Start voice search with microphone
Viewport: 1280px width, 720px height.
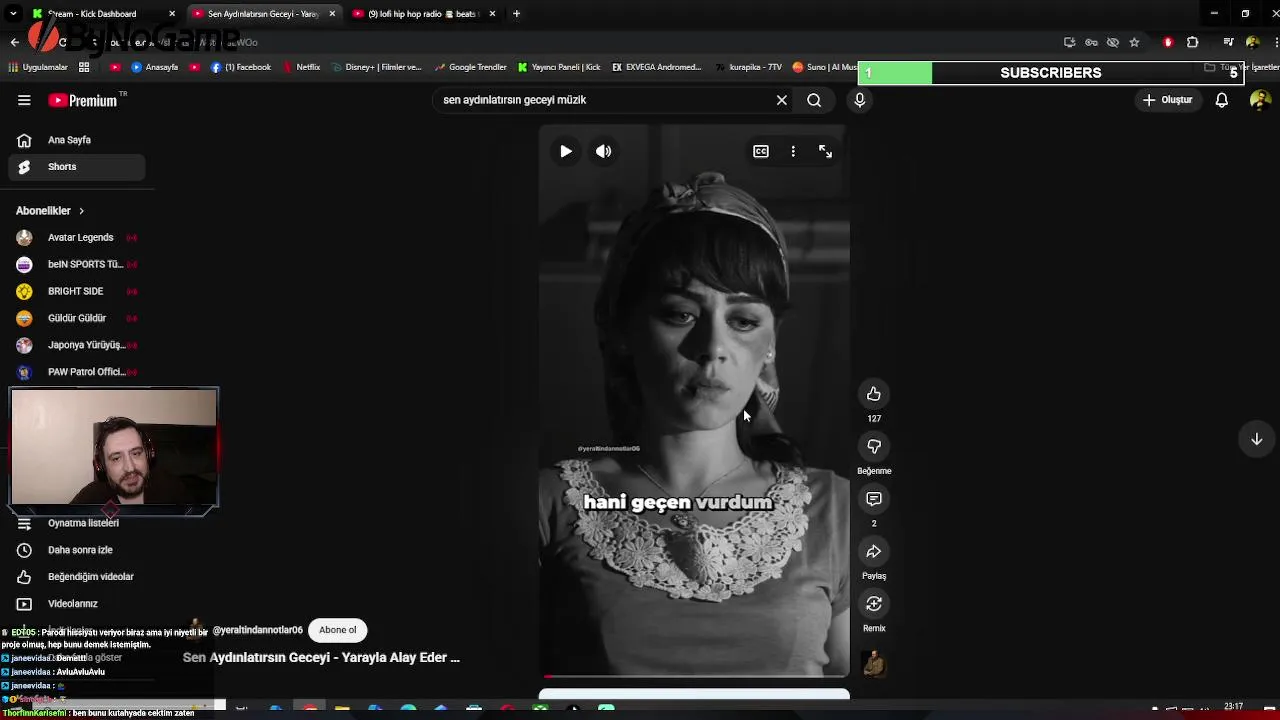pos(859,100)
